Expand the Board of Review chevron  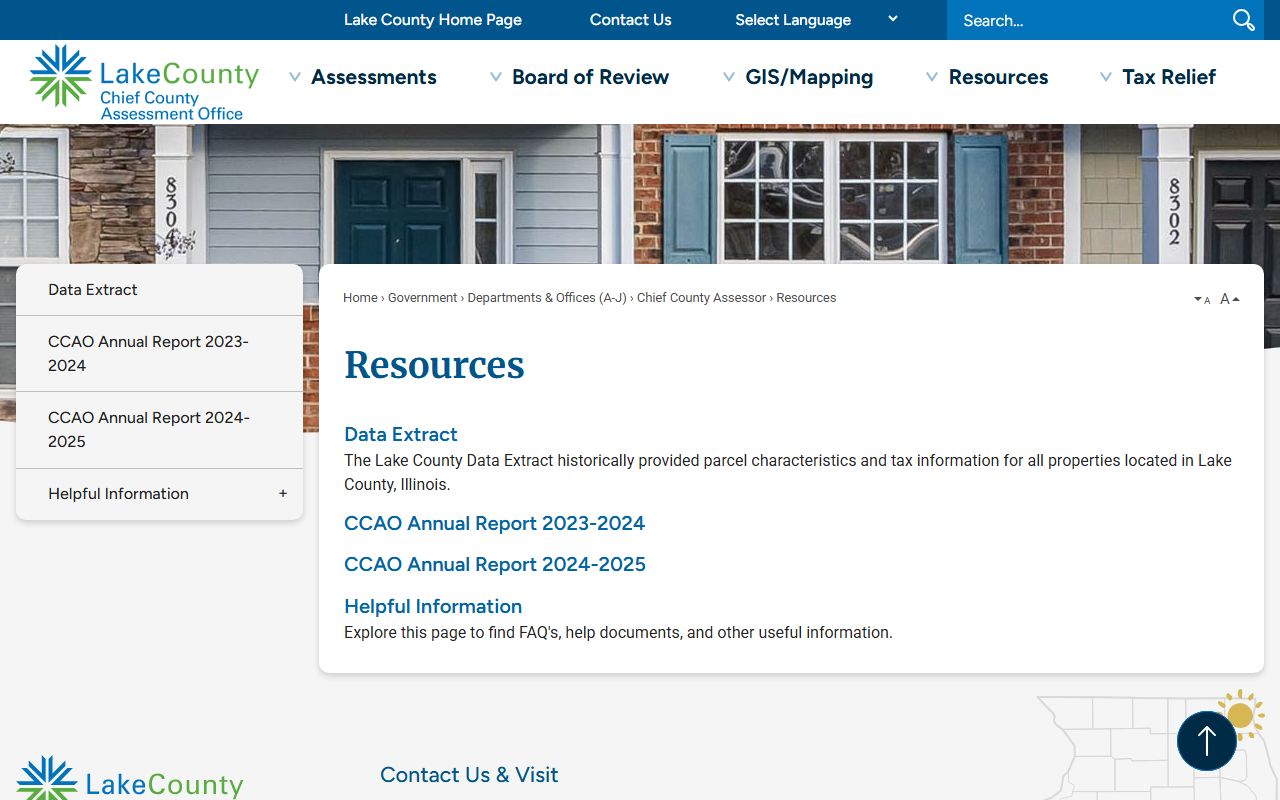(496, 77)
